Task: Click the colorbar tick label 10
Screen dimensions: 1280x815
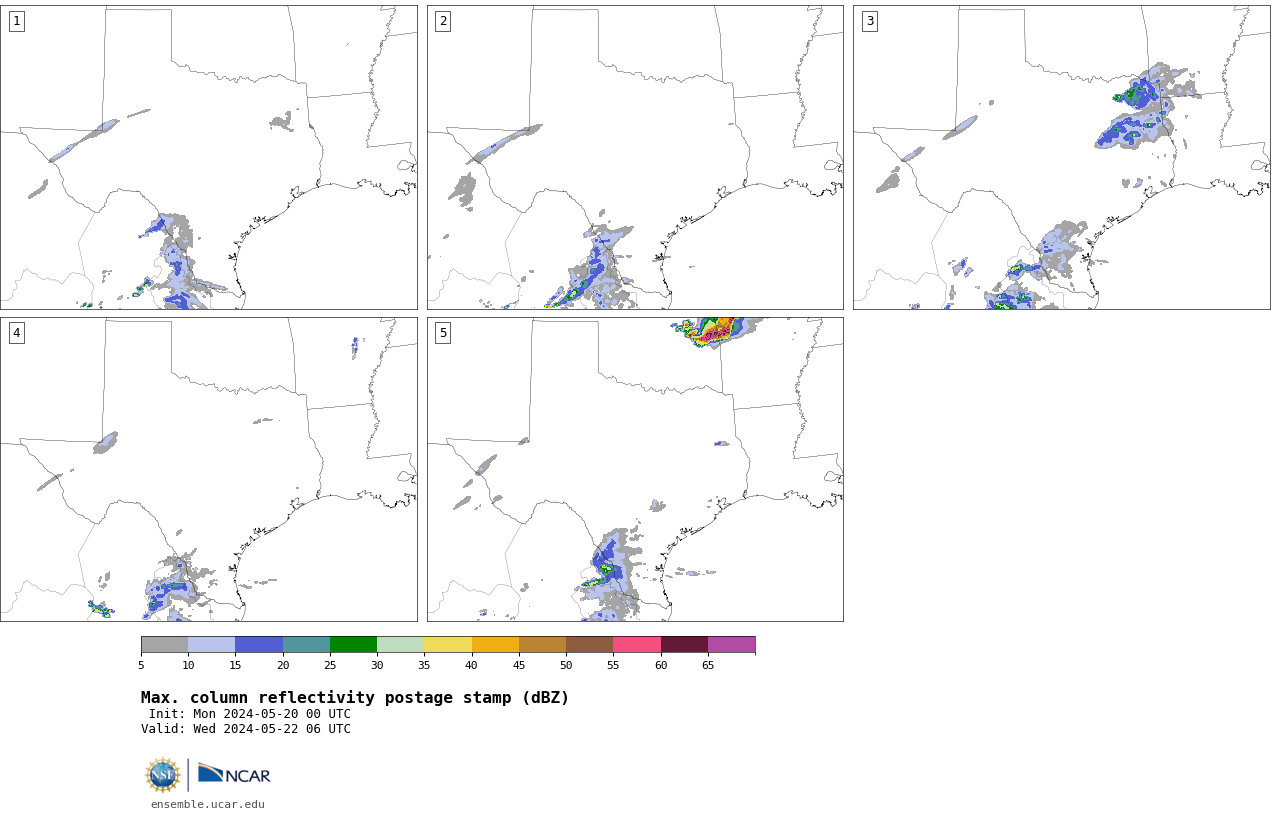Action: coord(188,665)
